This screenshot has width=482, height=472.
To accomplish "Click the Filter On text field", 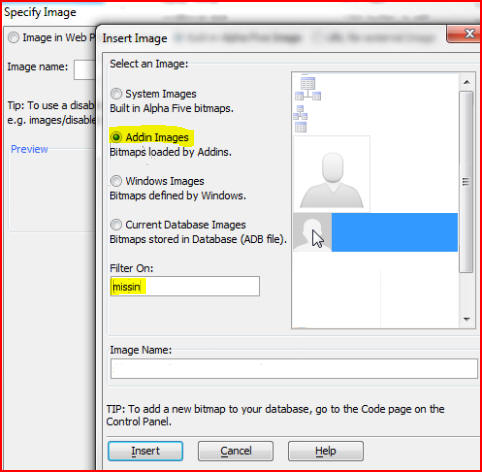I will [x=185, y=286].
